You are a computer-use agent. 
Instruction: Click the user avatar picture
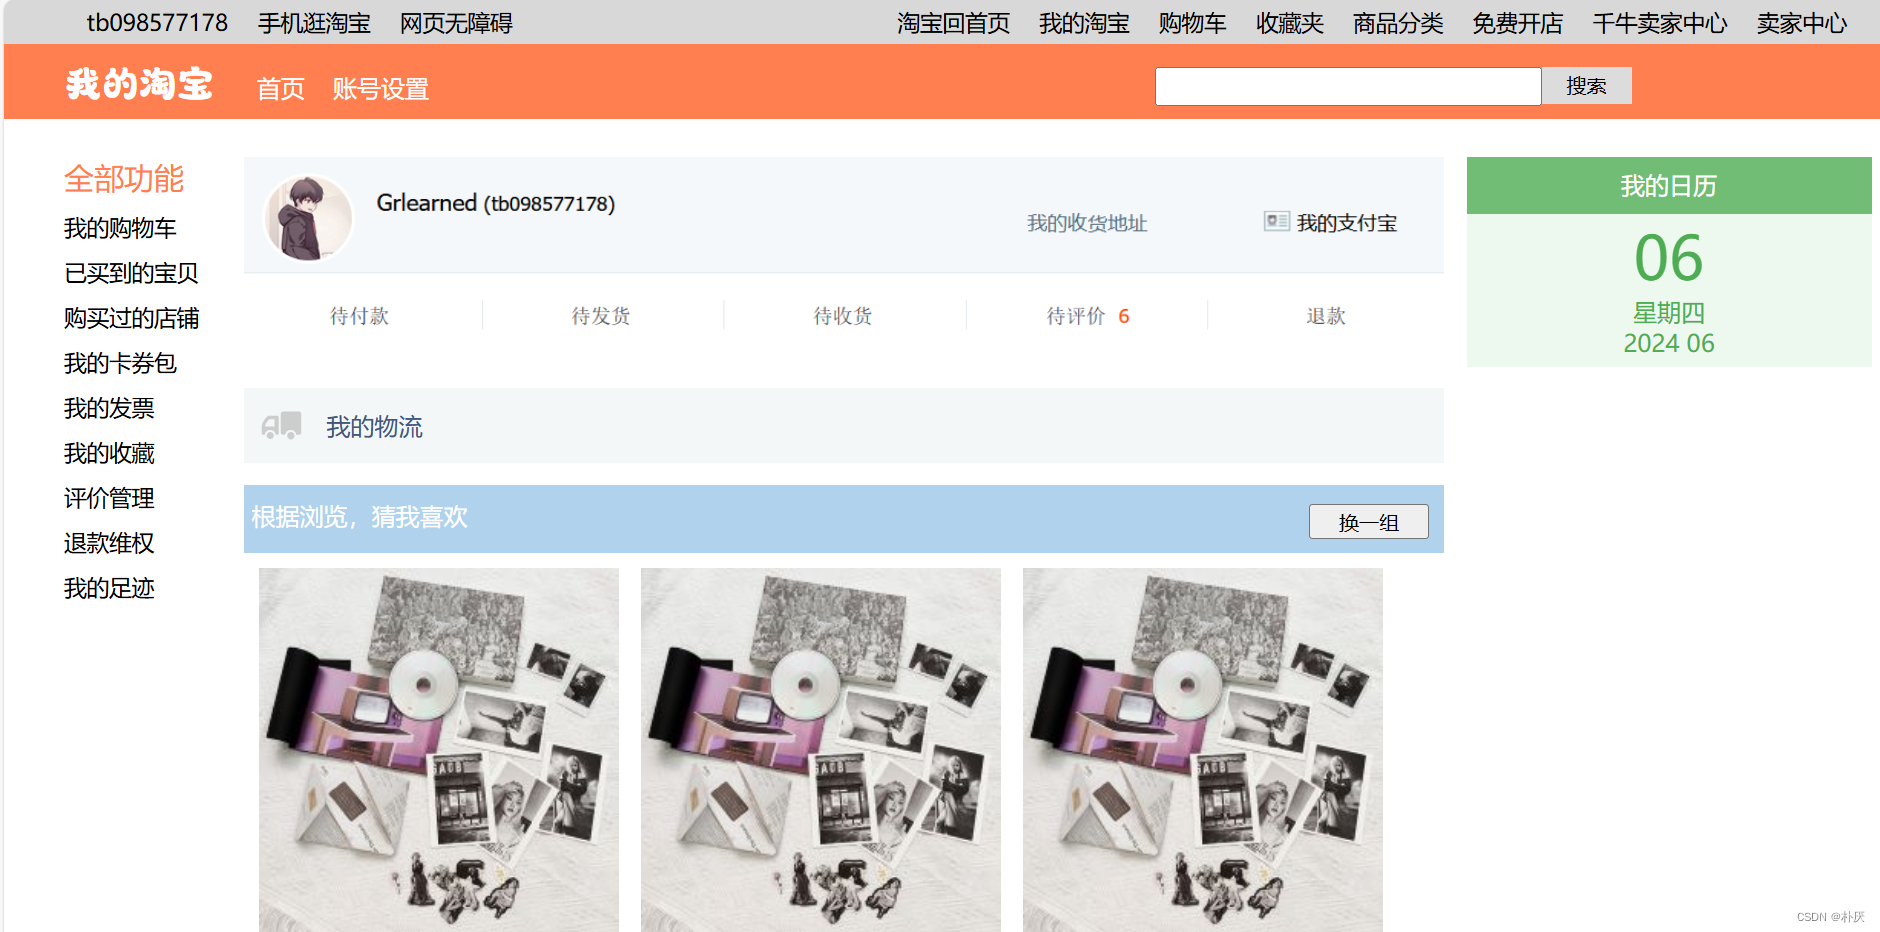click(308, 218)
